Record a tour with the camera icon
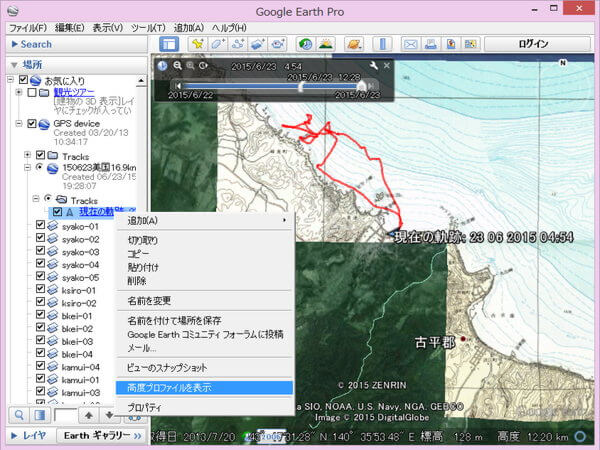This screenshot has height=450, width=600. pos(278,44)
